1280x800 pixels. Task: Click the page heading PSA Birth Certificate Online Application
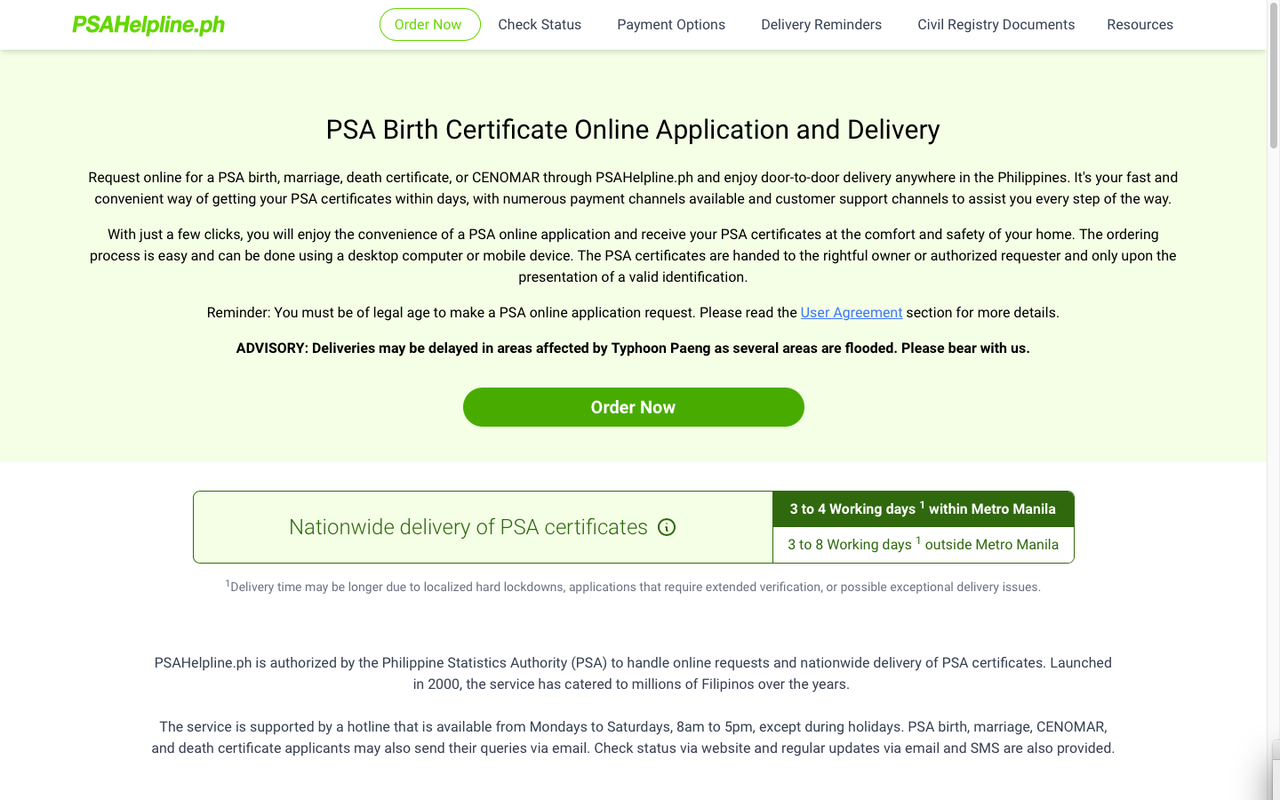click(633, 130)
